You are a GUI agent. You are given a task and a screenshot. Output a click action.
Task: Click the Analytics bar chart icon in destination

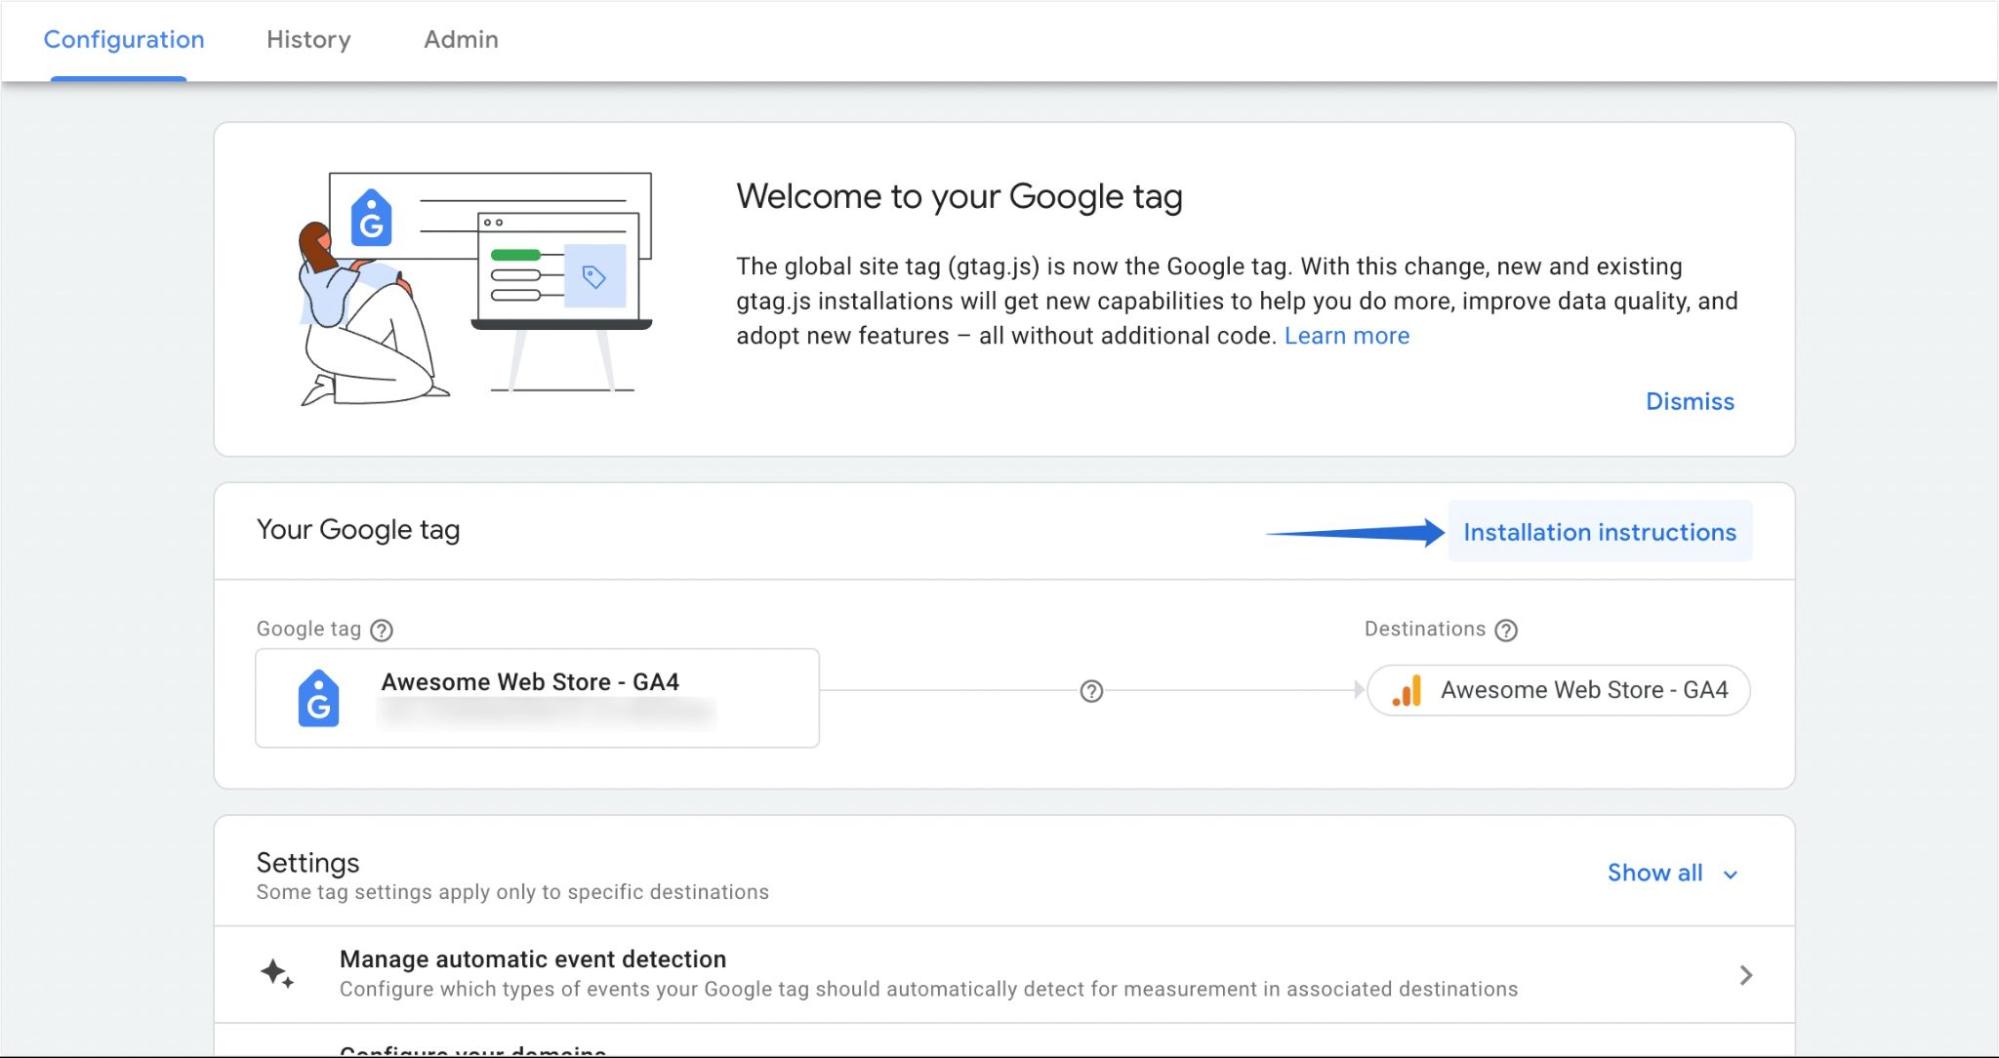[1406, 690]
